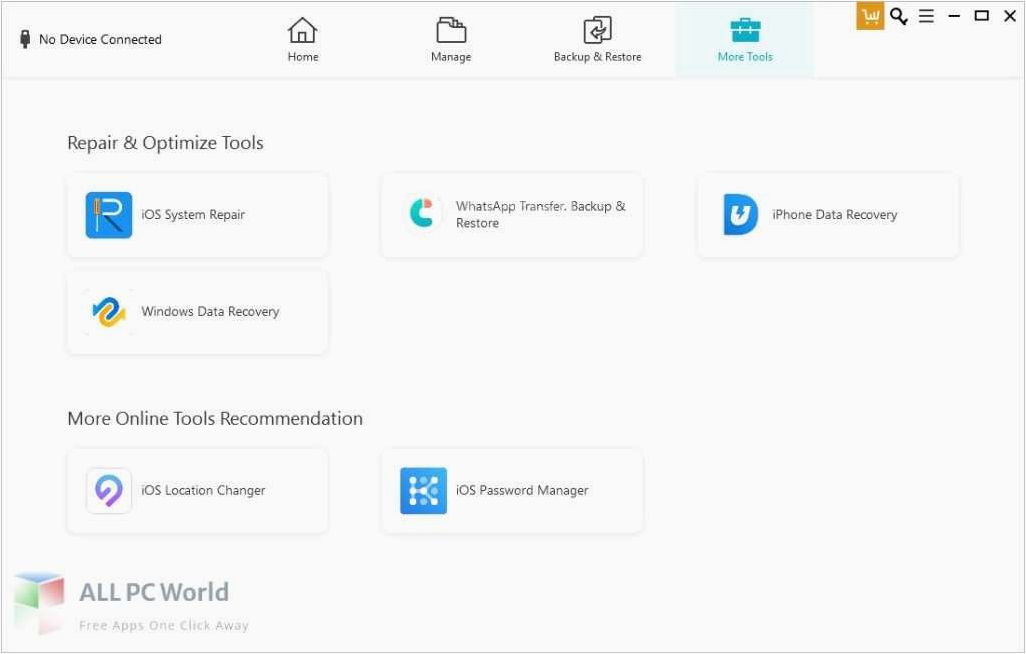Click the More Tools toolbox icon
This screenshot has width=1026, height=654.
[745, 30]
